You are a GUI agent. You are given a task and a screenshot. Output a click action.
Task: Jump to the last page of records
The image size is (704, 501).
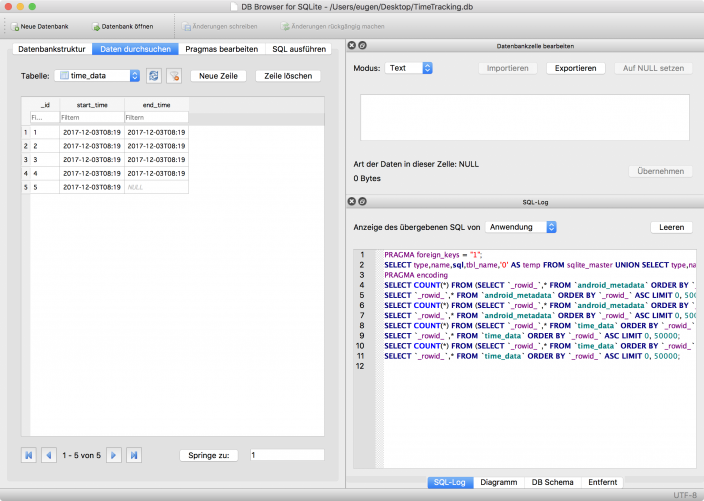[134, 455]
